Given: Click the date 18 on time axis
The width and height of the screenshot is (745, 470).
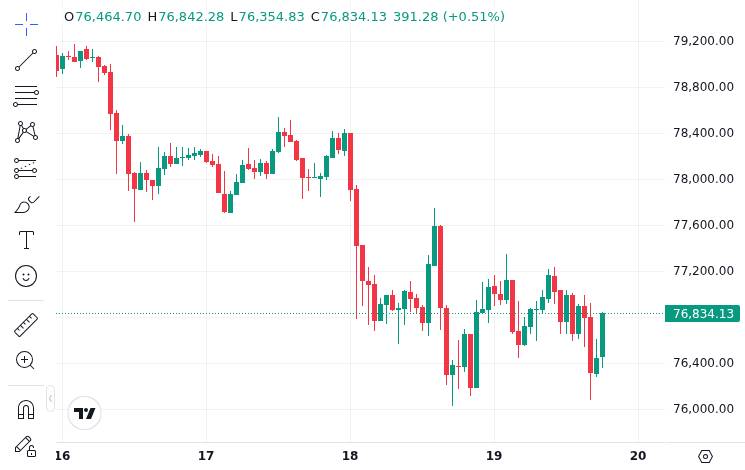Looking at the screenshot, I should point(350,456).
